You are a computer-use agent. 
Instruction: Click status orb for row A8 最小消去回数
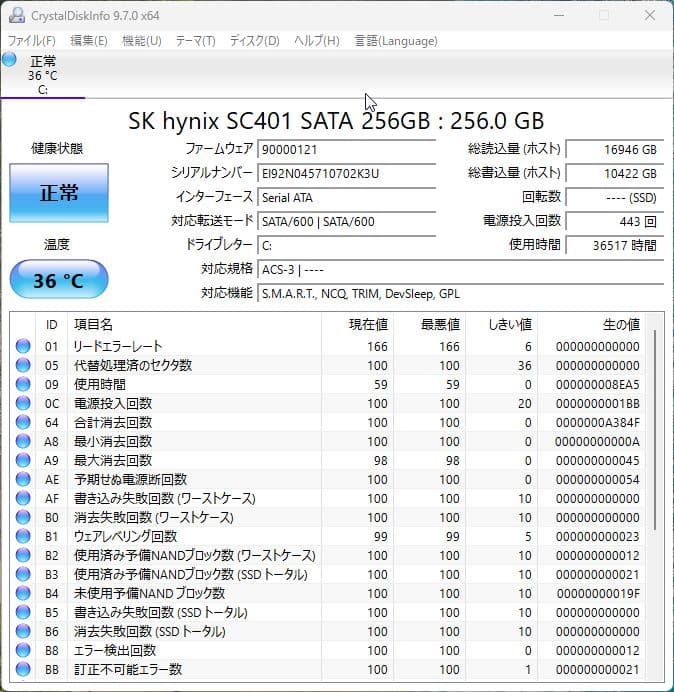23,441
